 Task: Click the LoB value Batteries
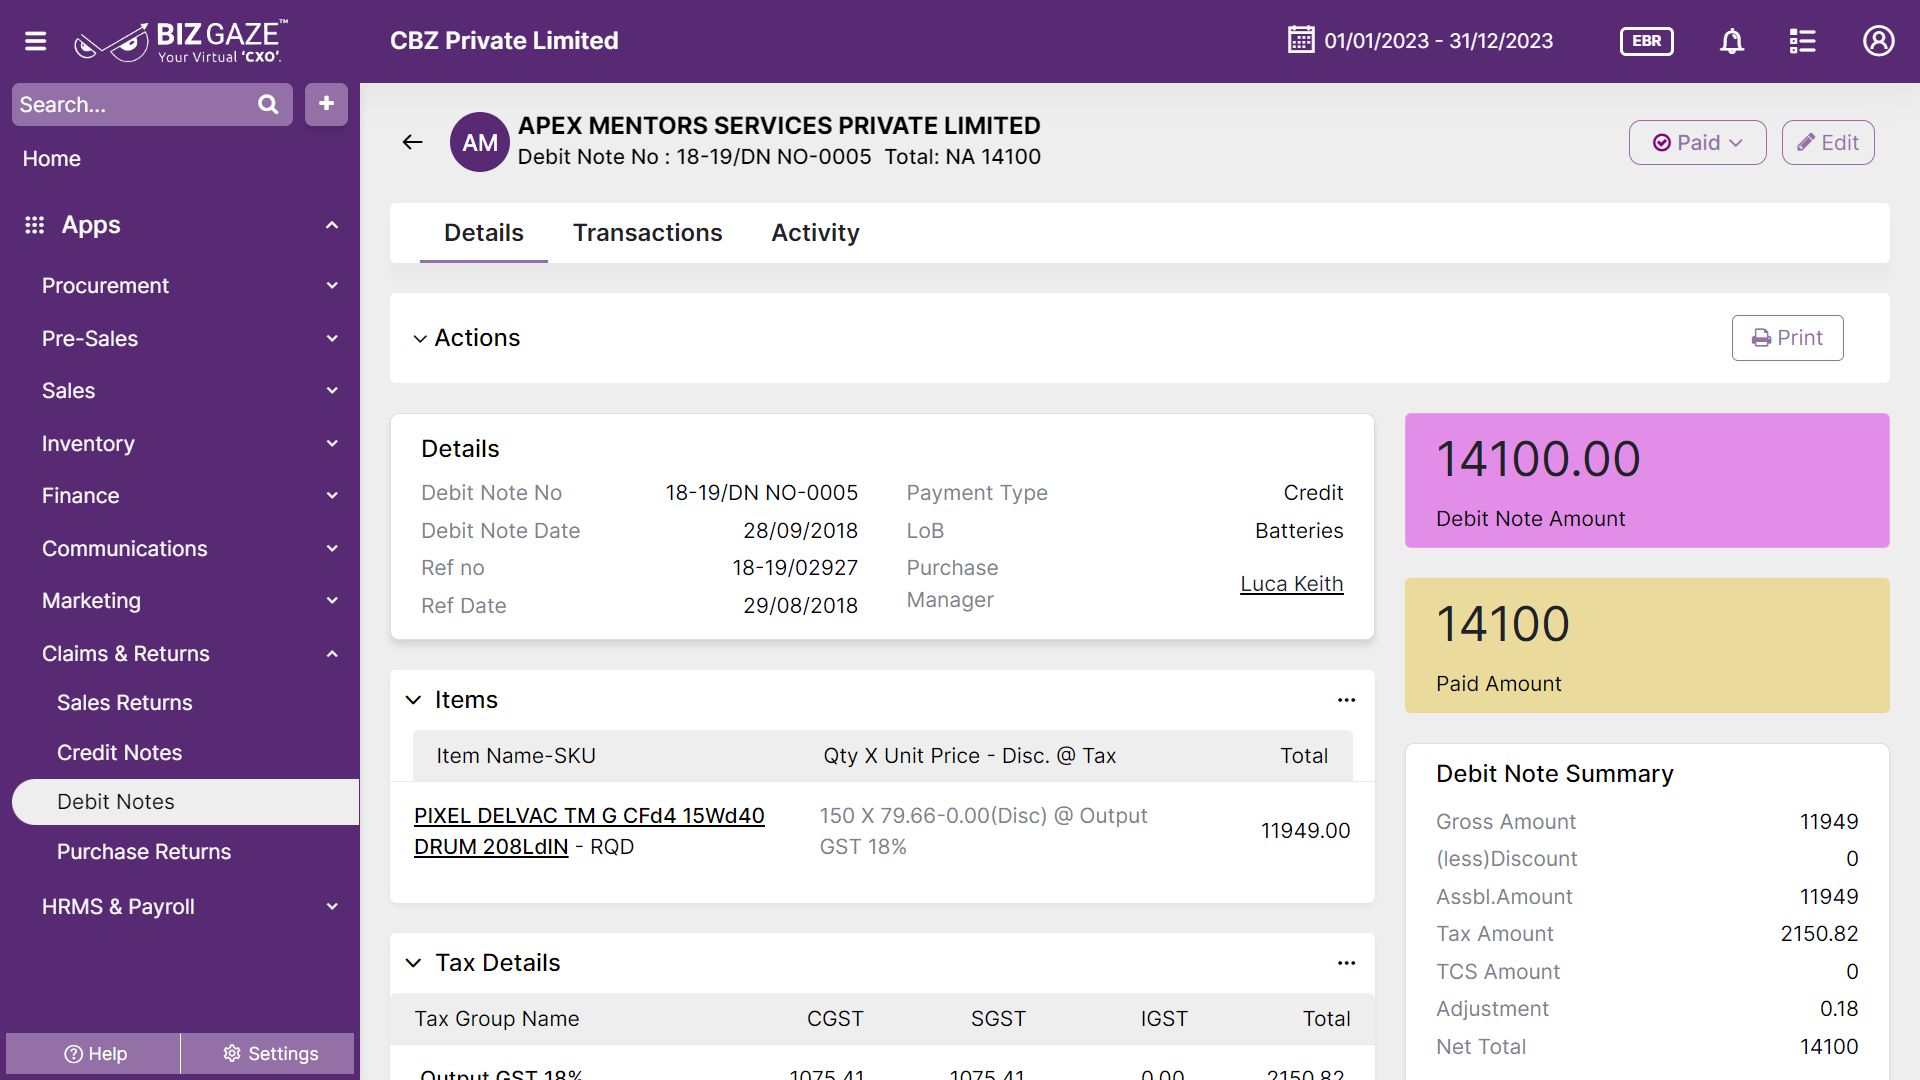click(1299, 531)
